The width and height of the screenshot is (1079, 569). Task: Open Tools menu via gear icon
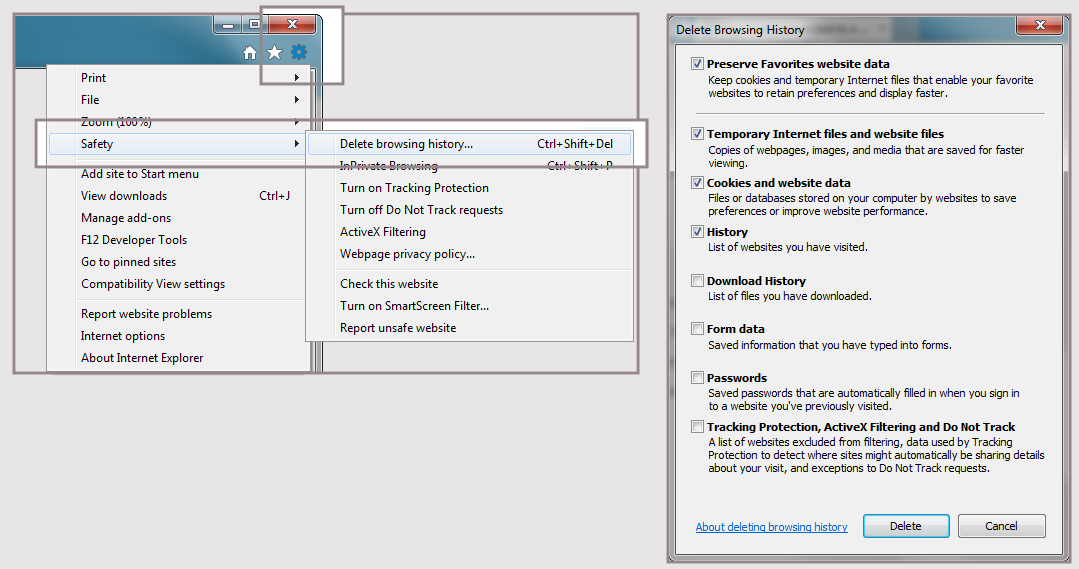tap(298, 53)
